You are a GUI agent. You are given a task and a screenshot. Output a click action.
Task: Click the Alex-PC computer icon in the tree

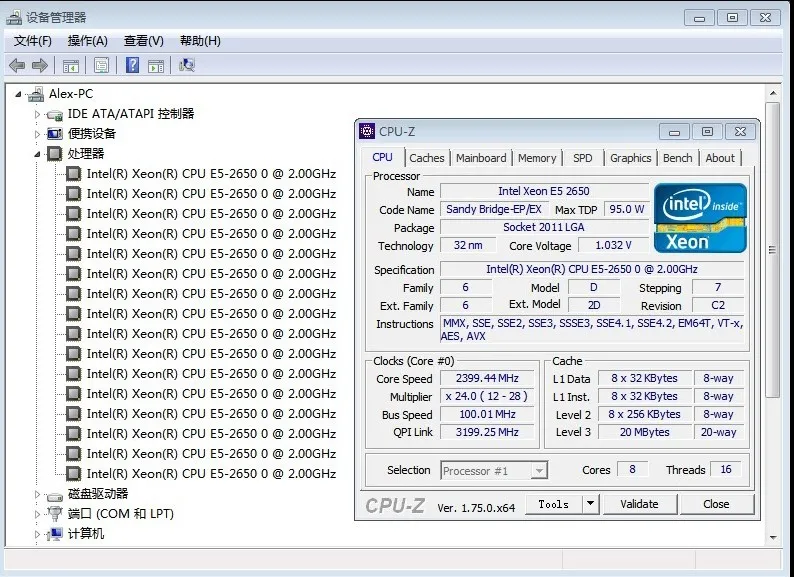tap(36, 94)
